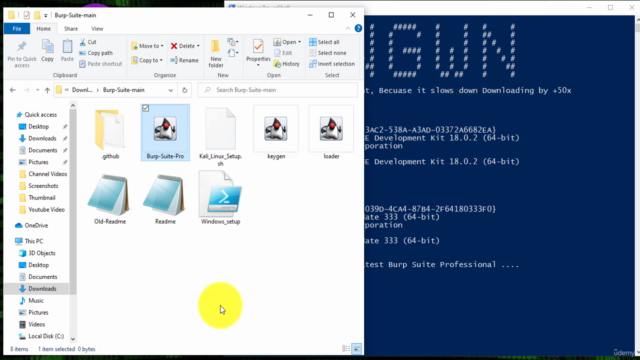
Task: Open pinned Downloads in Quick access
Action: coord(42,138)
